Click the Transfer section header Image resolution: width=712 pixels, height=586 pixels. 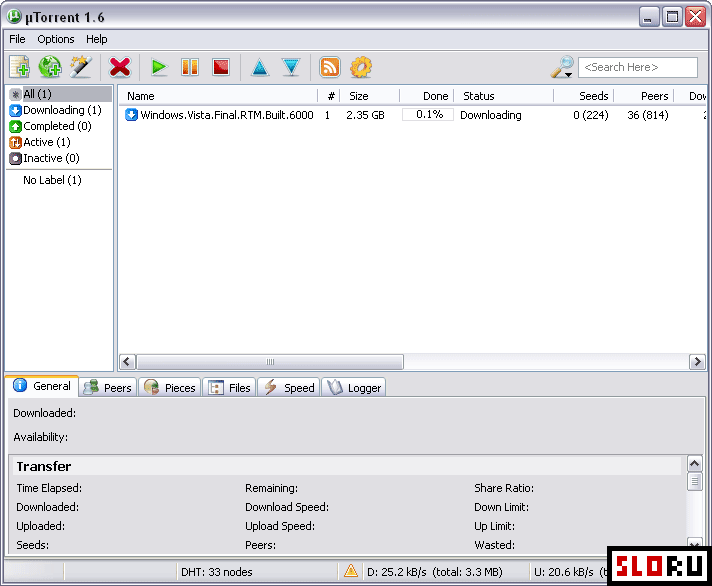pyautogui.click(x=347, y=466)
